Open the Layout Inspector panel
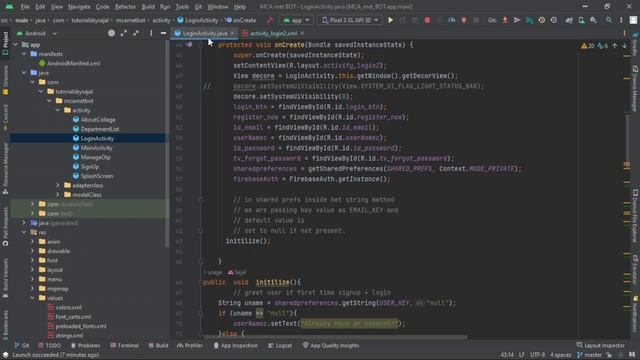Viewport: 640px width, 360px height. pos(600,345)
